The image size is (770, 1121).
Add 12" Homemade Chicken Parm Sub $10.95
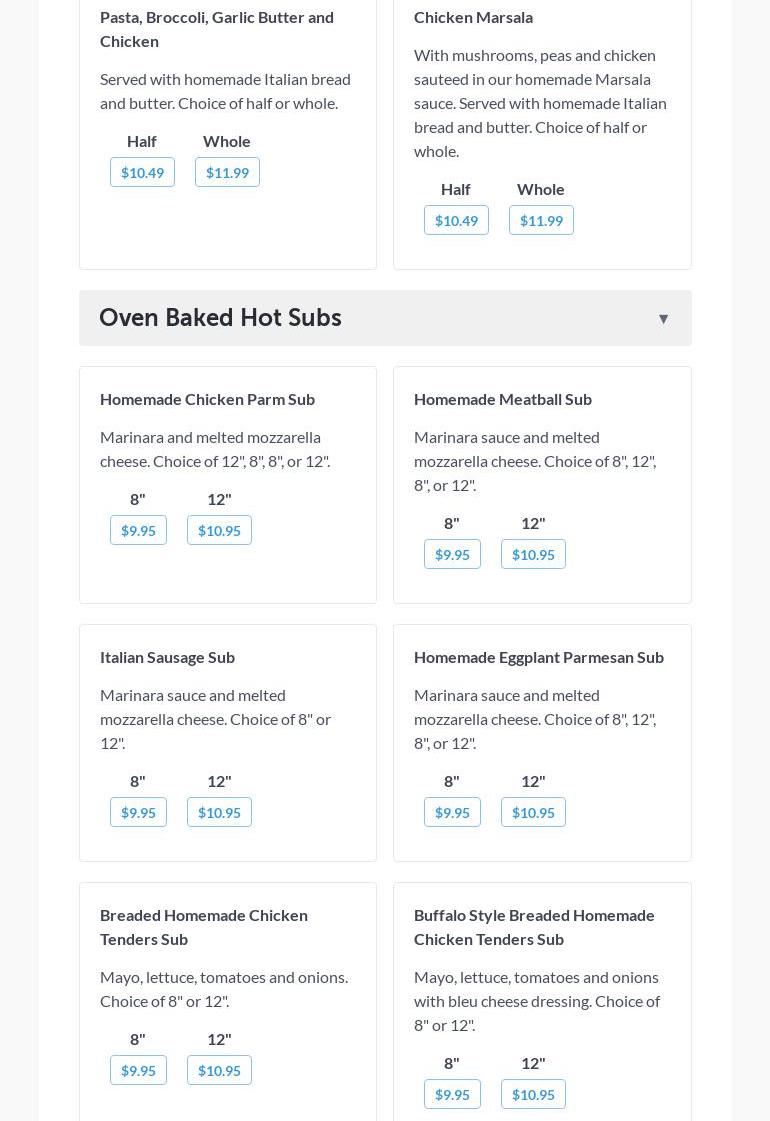pos(219,530)
